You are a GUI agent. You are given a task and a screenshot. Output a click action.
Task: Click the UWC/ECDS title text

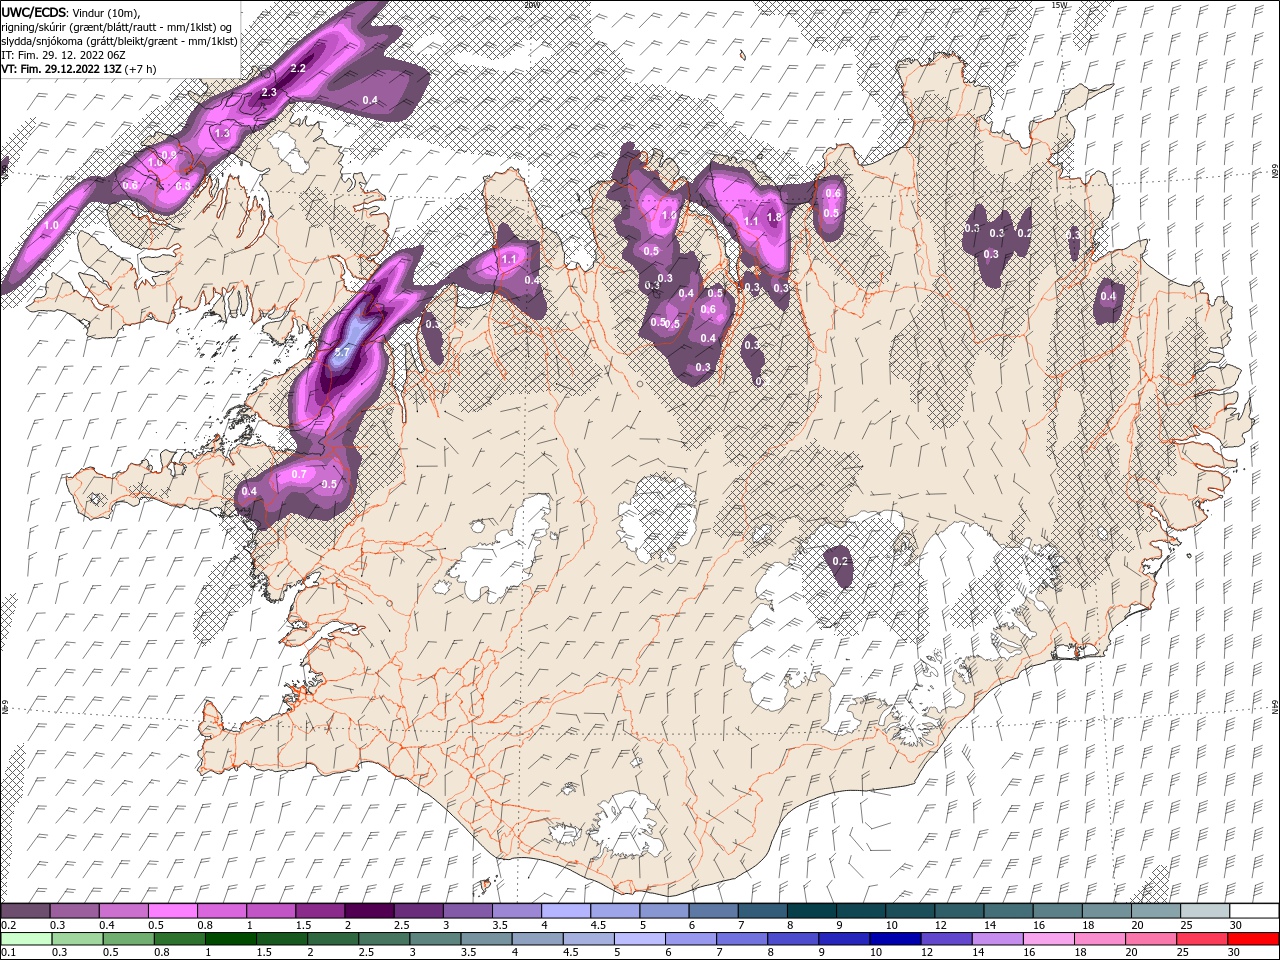33,11
